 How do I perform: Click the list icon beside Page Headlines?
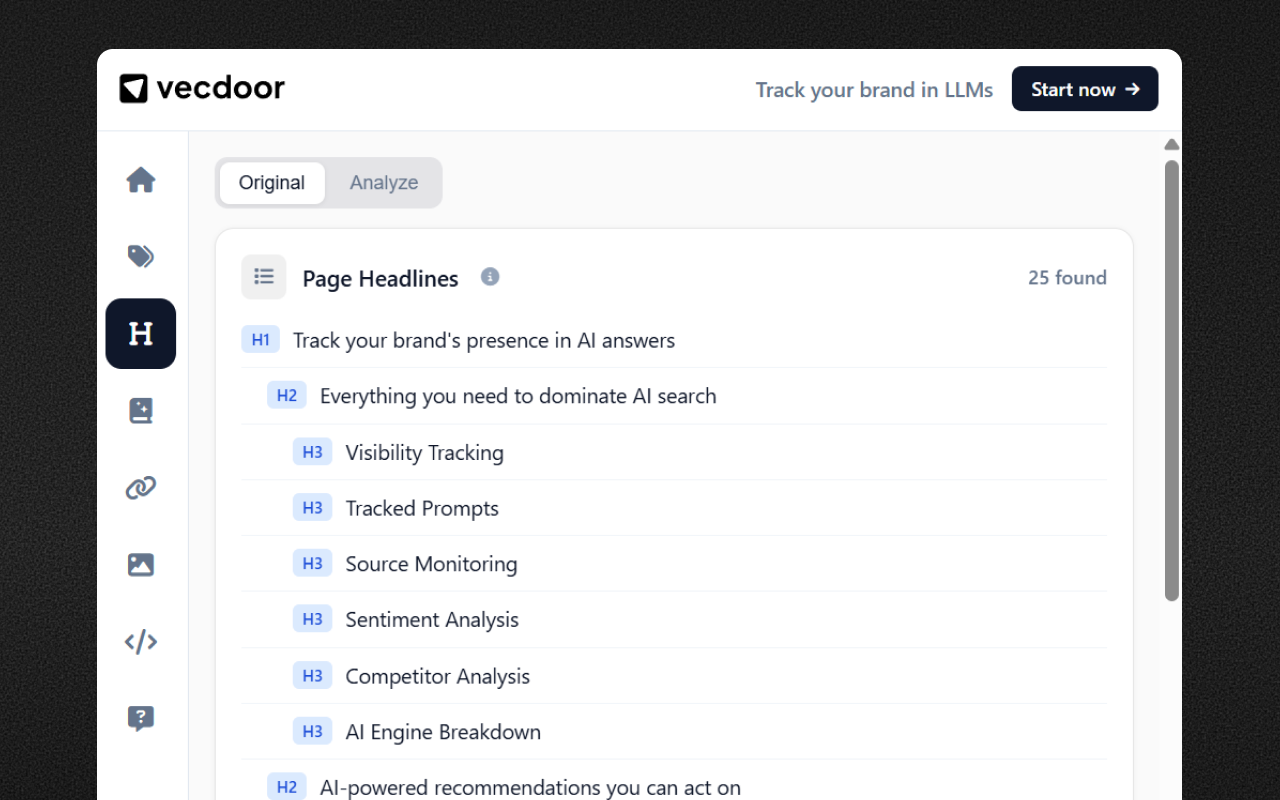point(263,276)
